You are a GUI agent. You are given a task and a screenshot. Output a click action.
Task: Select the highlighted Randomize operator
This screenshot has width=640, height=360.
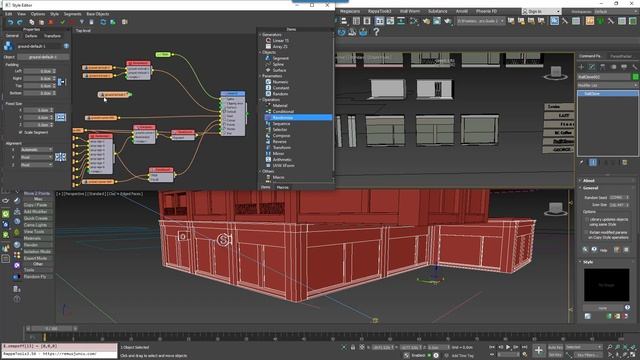(298, 118)
